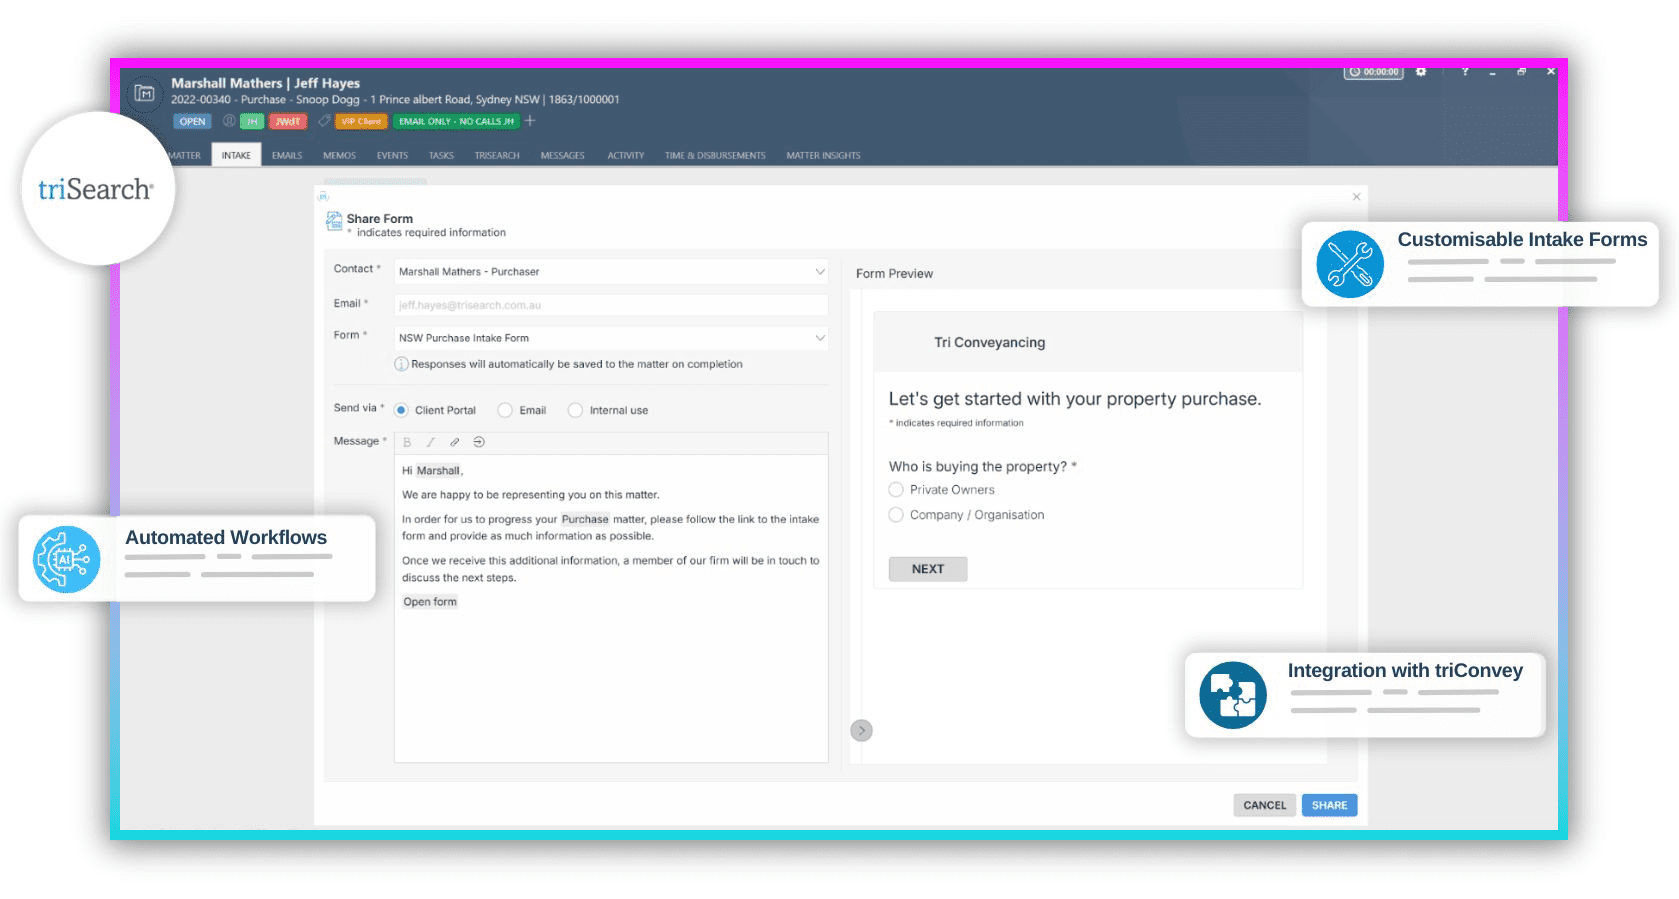Choose Private Owners in form preview

896,490
